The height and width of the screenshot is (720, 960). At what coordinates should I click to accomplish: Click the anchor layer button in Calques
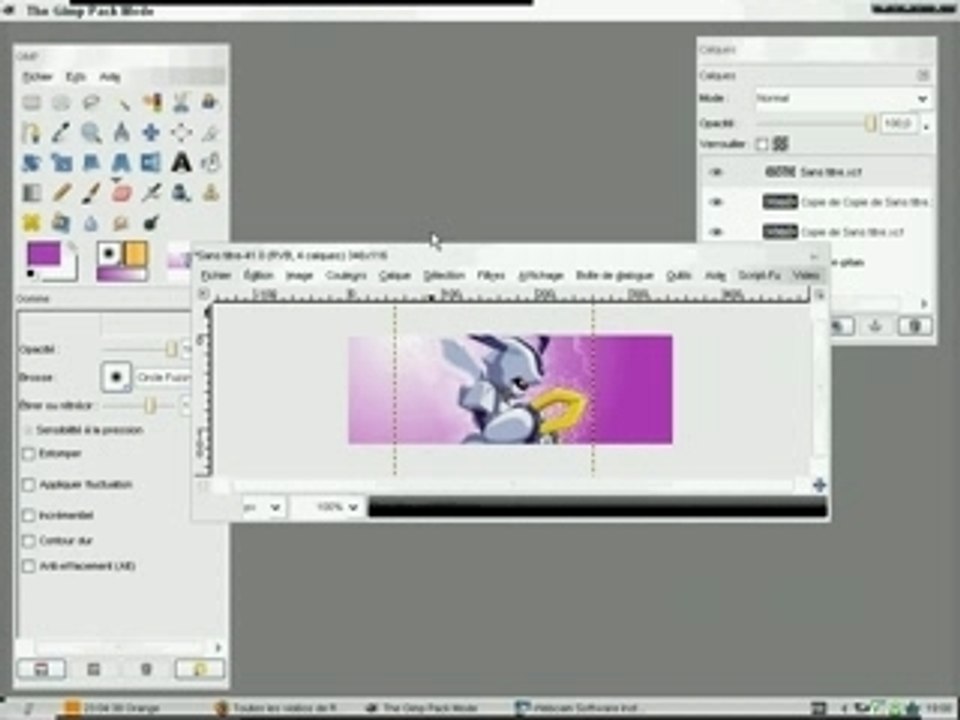pyautogui.click(x=876, y=326)
